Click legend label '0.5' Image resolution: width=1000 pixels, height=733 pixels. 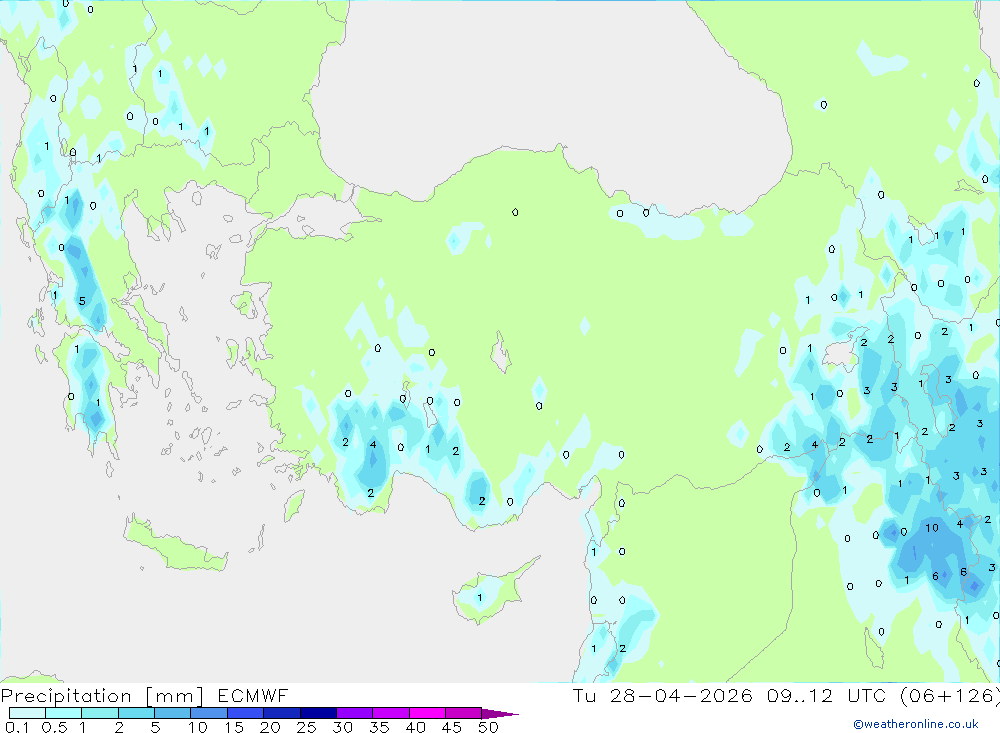[x=54, y=727]
